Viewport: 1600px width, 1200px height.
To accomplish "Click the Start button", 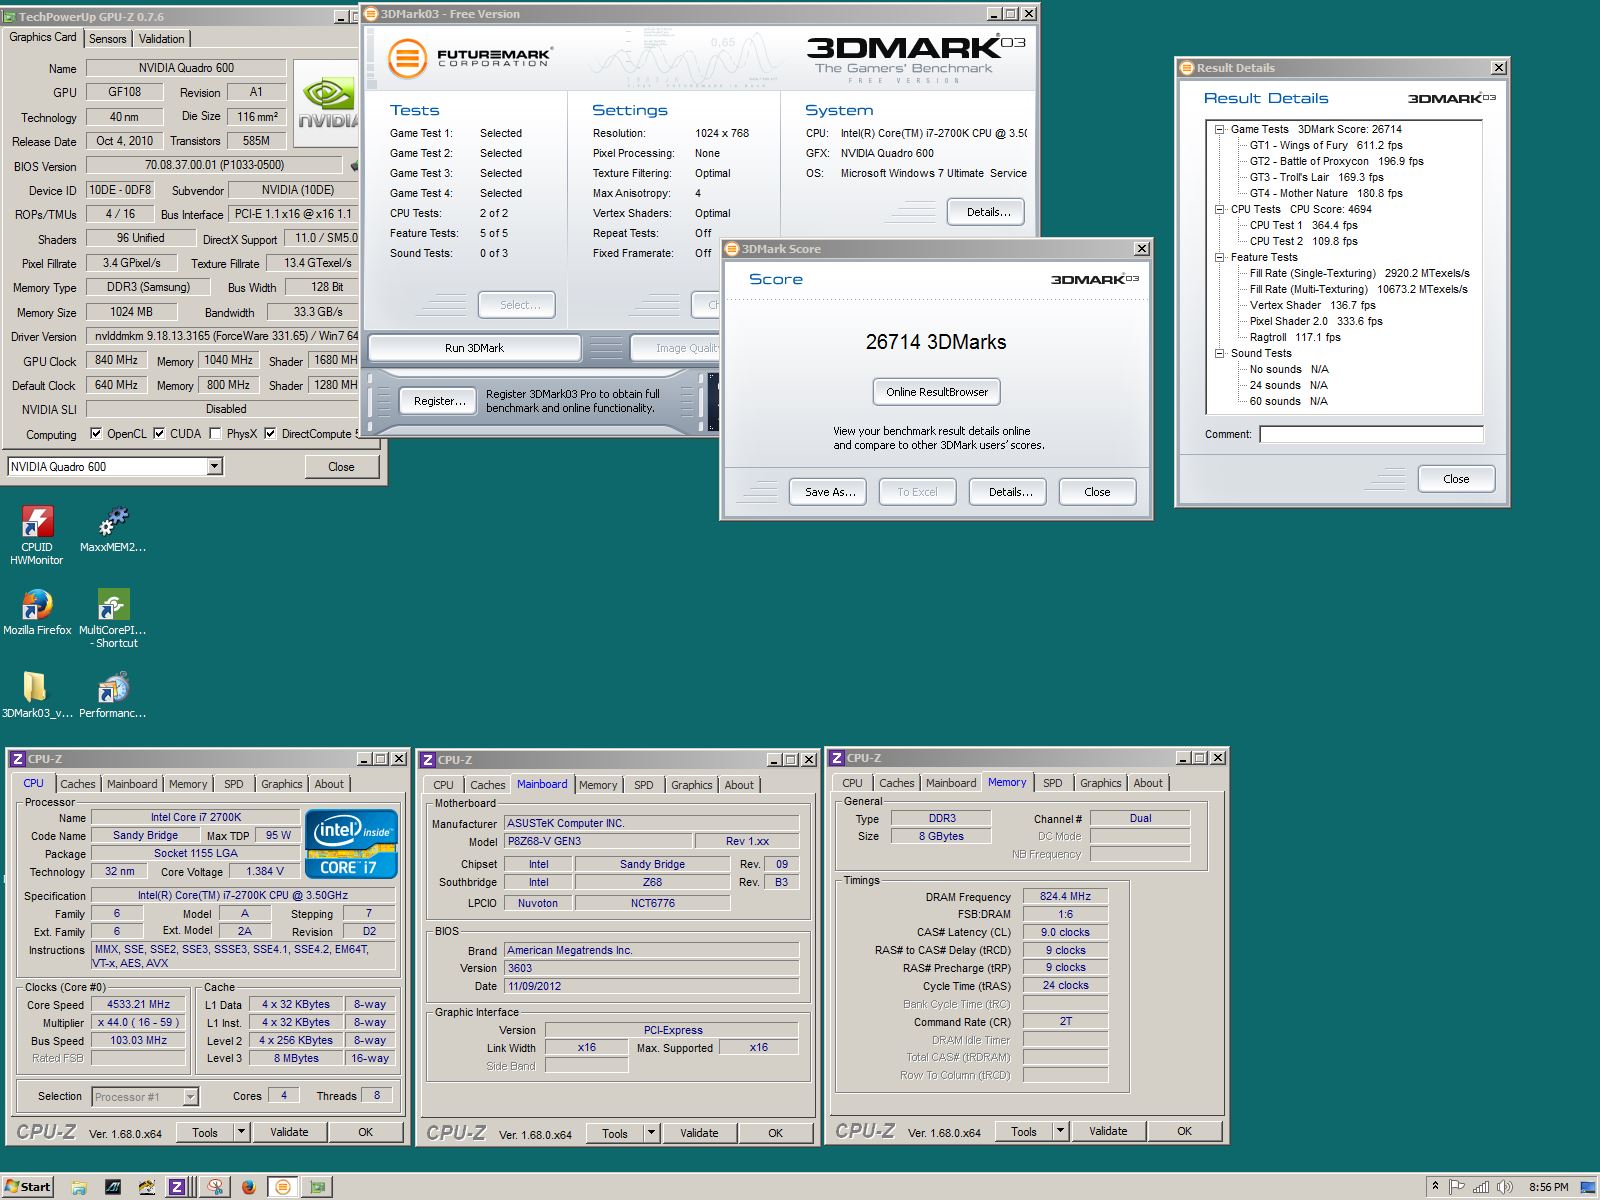I will pyautogui.click(x=28, y=1187).
